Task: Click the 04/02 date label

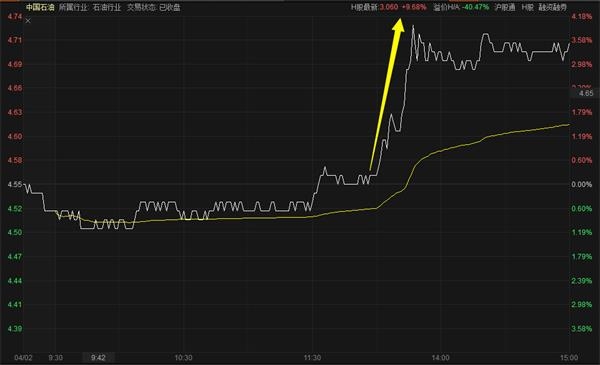Action: 23,358
